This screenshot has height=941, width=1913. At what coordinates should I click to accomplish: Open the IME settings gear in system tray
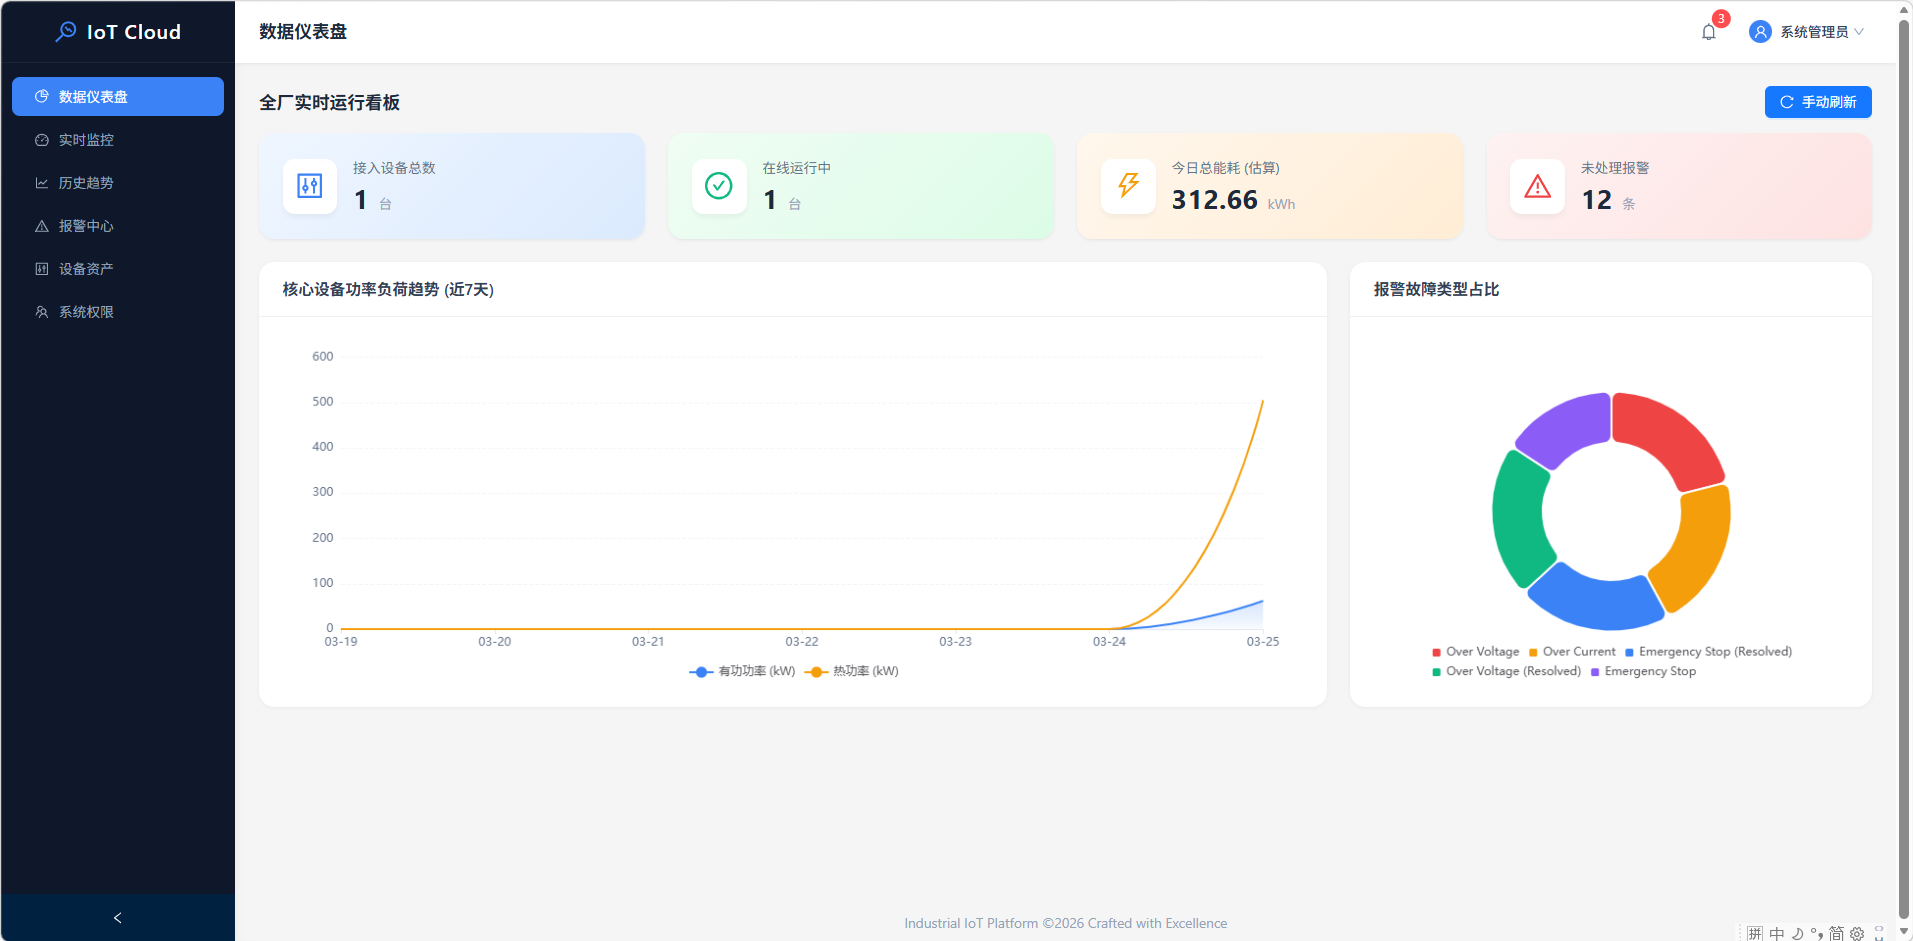pyautogui.click(x=1857, y=933)
